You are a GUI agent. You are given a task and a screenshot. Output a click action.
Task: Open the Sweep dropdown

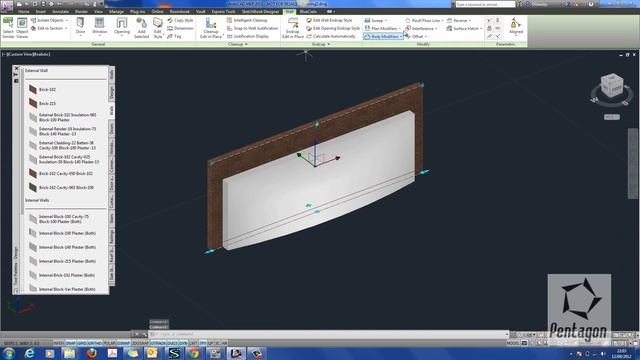coord(376,20)
